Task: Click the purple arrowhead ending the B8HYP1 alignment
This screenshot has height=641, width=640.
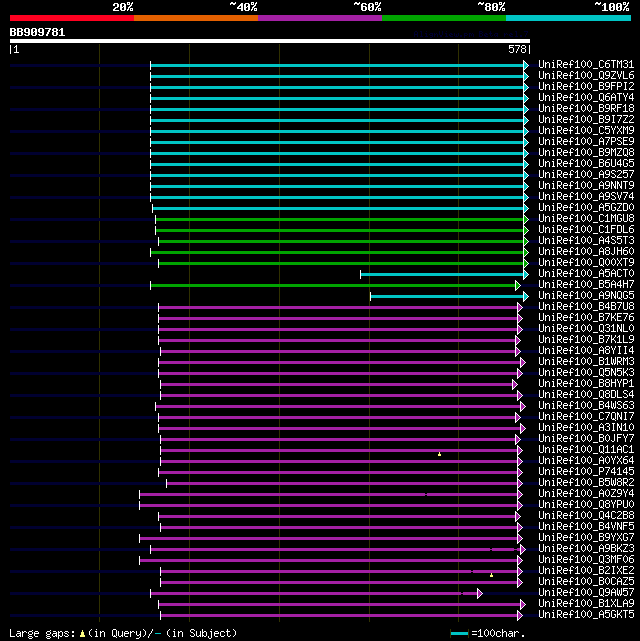Action: point(515,385)
